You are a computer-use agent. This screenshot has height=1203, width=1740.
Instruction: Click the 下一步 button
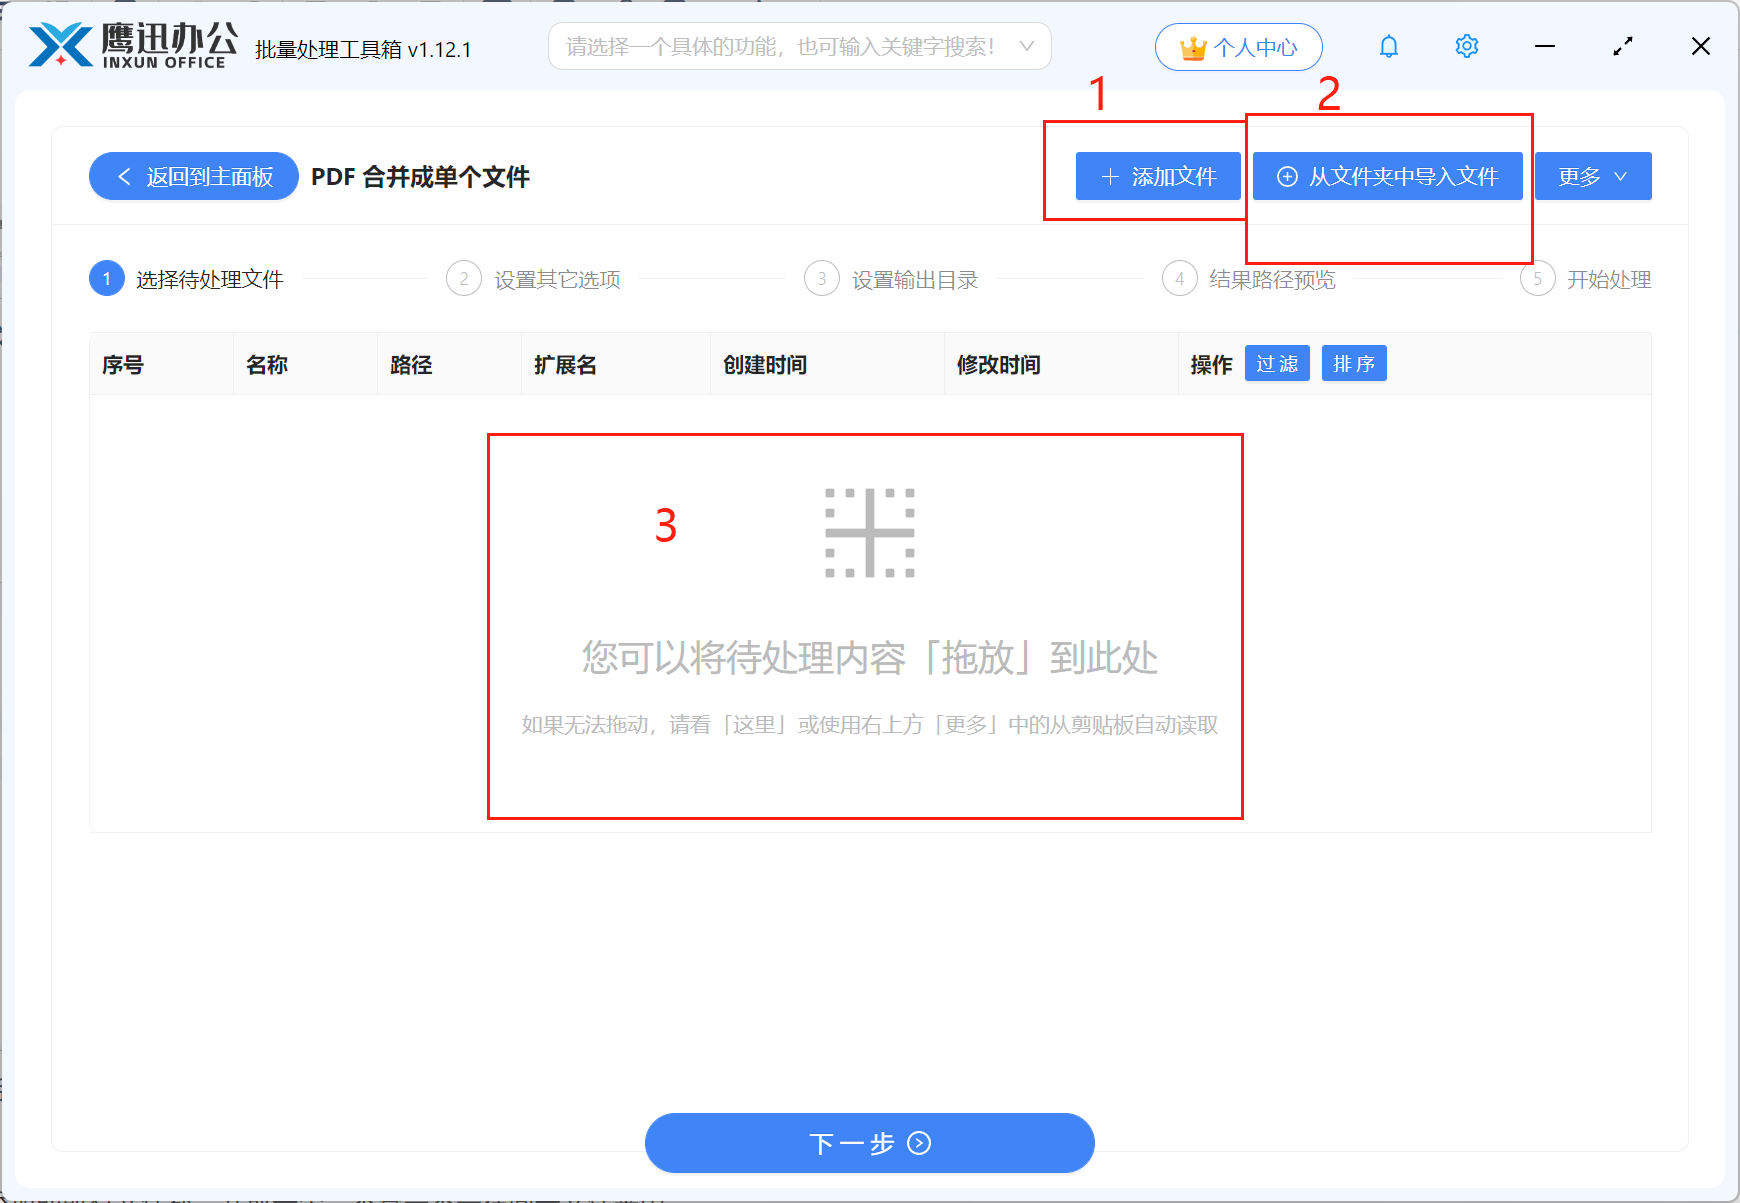pyautogui.click(x=868, y=1143)
